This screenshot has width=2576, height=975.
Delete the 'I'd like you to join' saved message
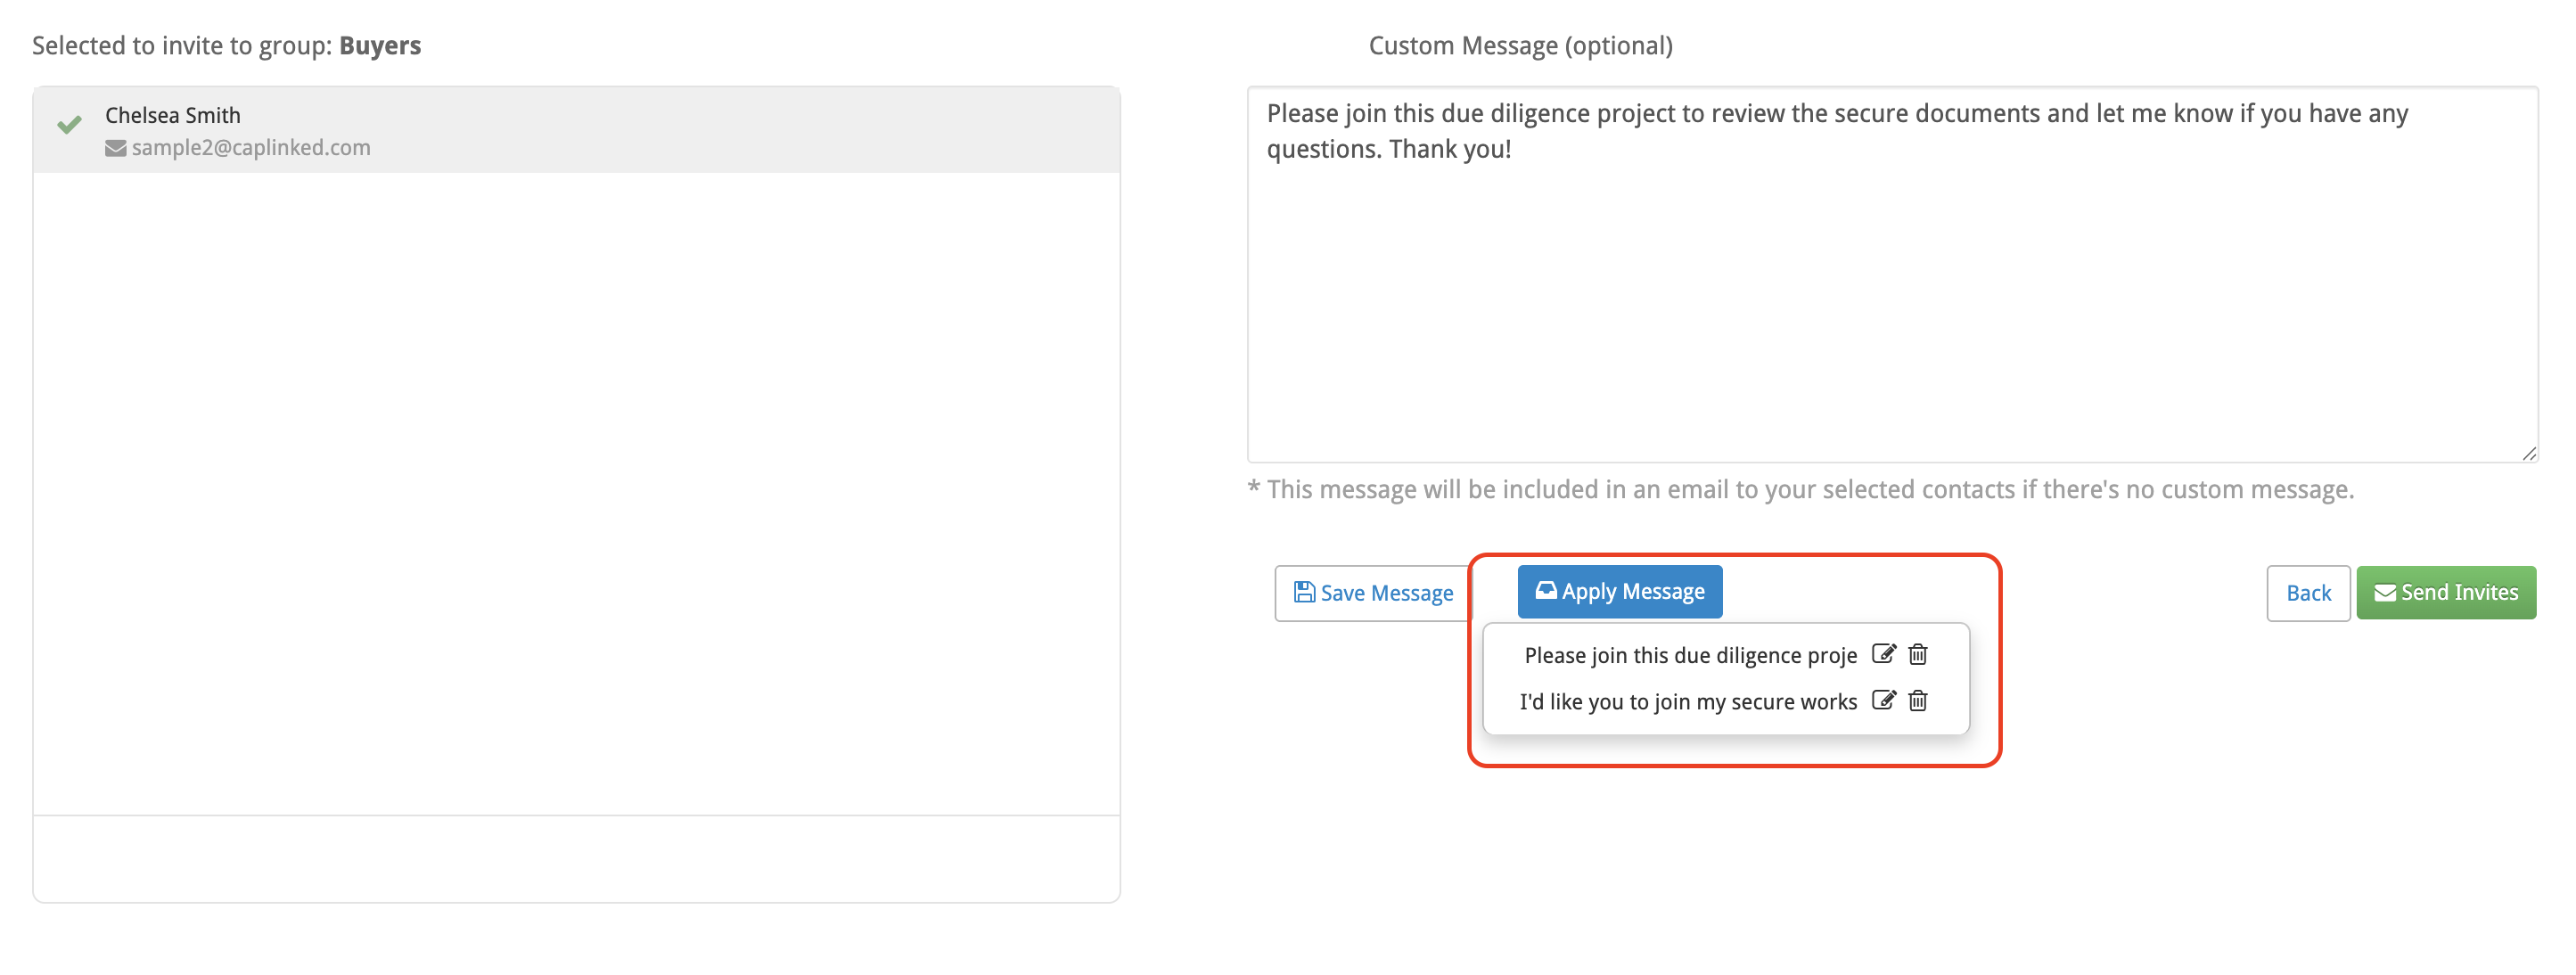pos(1917,700)
